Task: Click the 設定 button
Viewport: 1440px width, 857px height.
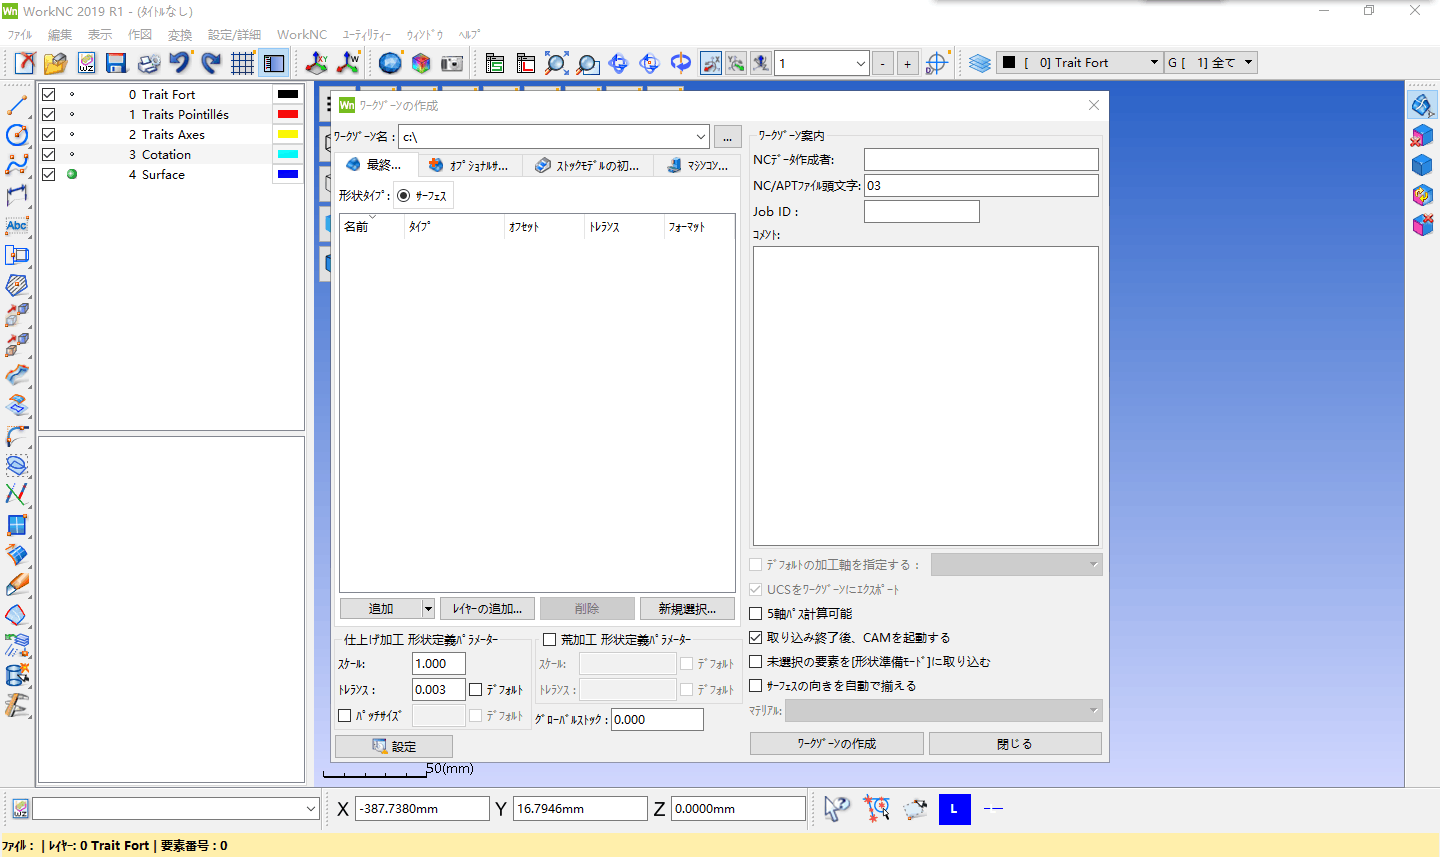Action: click(x=394, y=746)
